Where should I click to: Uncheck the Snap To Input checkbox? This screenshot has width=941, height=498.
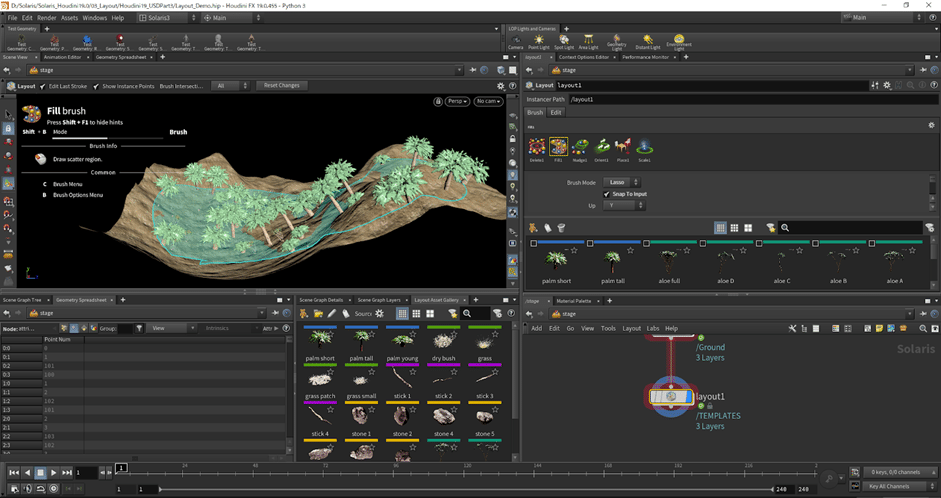click(608, 194)
